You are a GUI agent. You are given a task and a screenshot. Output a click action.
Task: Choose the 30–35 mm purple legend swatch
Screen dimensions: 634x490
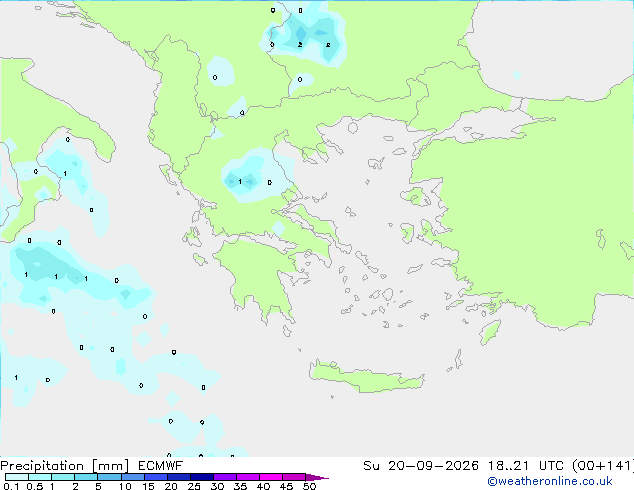225,477
